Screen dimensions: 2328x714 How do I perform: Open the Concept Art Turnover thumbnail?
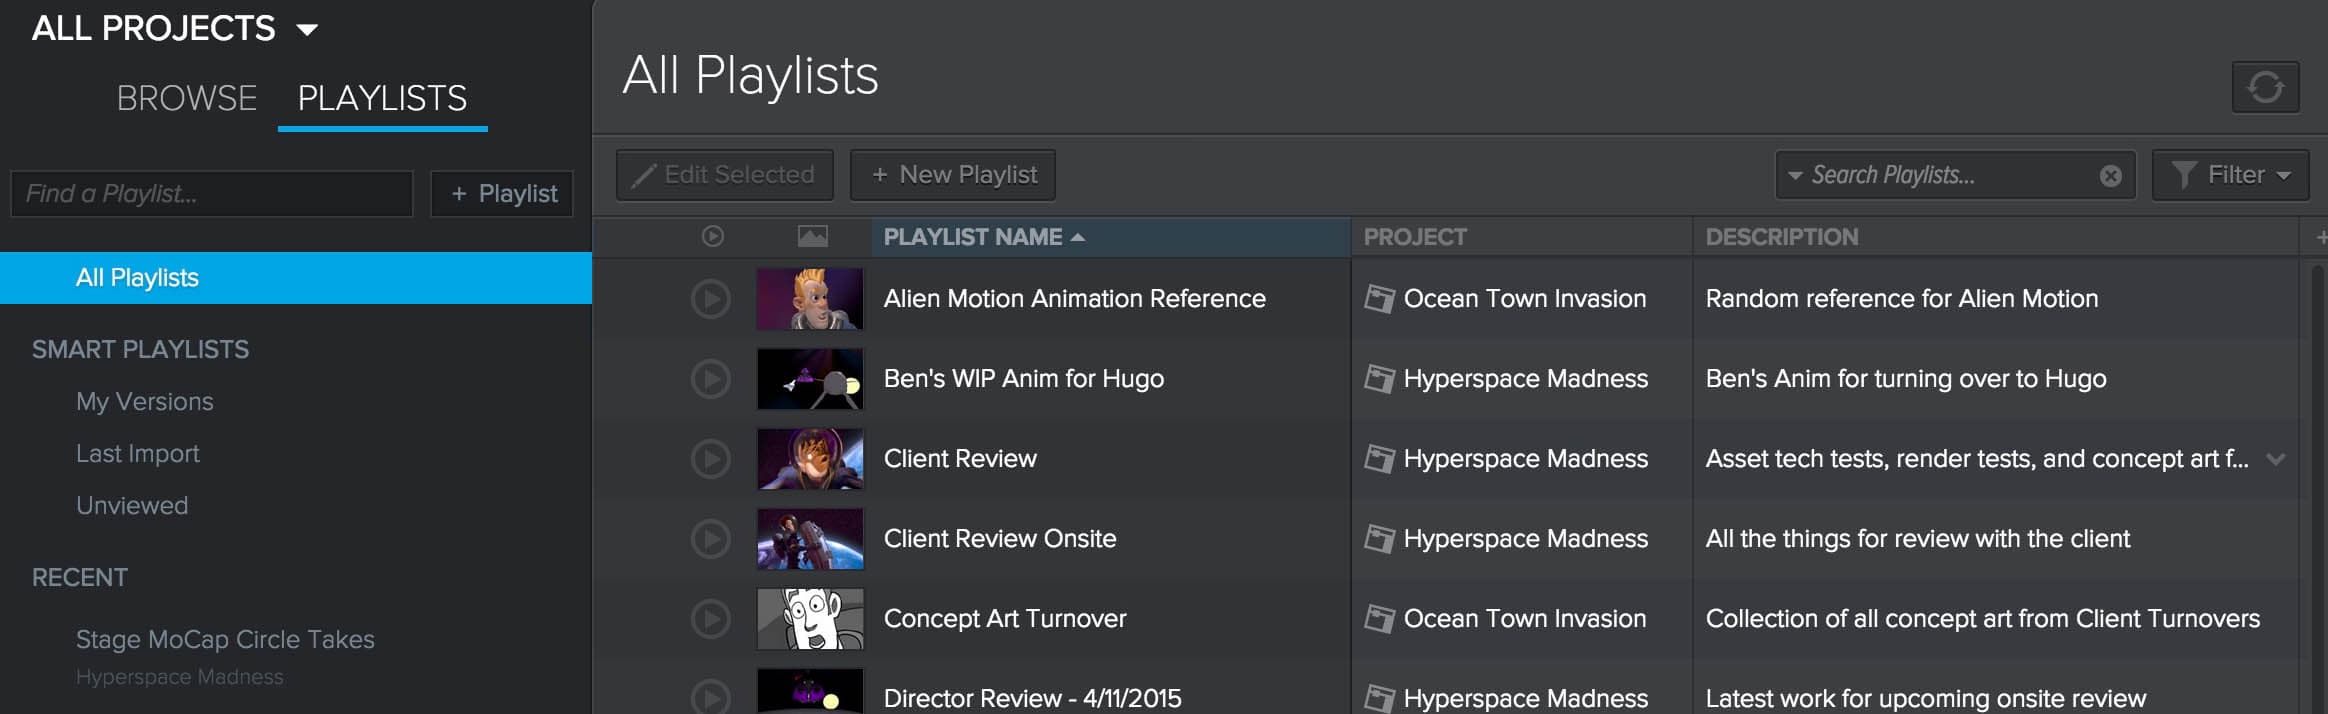click(x=810, y=619)
